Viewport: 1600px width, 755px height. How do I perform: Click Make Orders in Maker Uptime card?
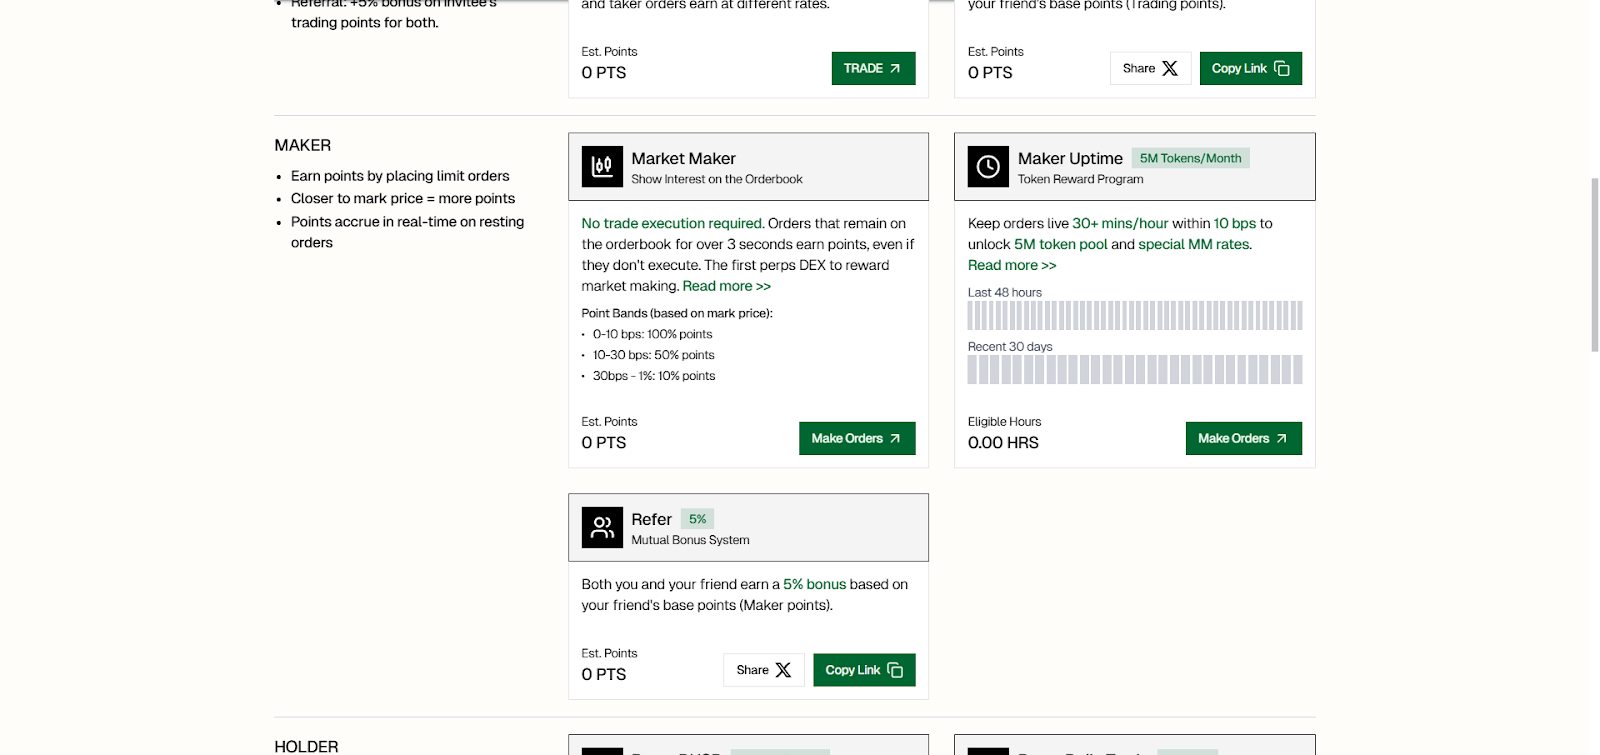pos(1243,438)
